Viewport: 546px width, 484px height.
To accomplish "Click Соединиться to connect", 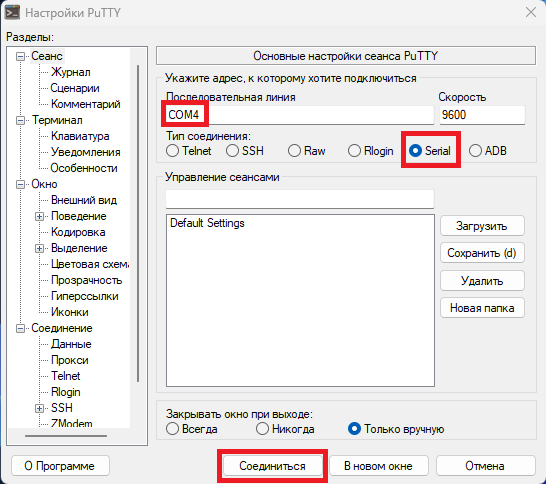I will [272, 466].
